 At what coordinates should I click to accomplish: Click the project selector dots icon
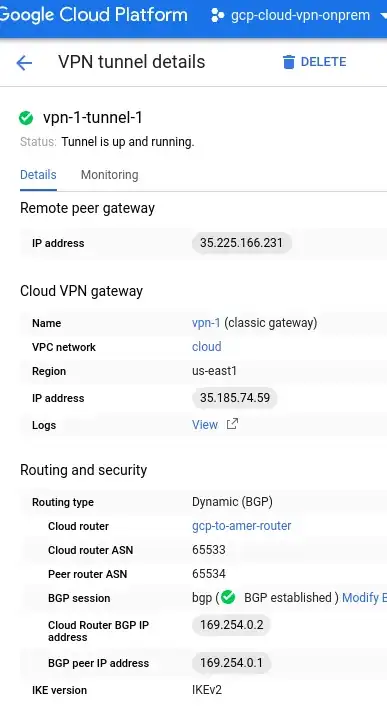[217, 16]
